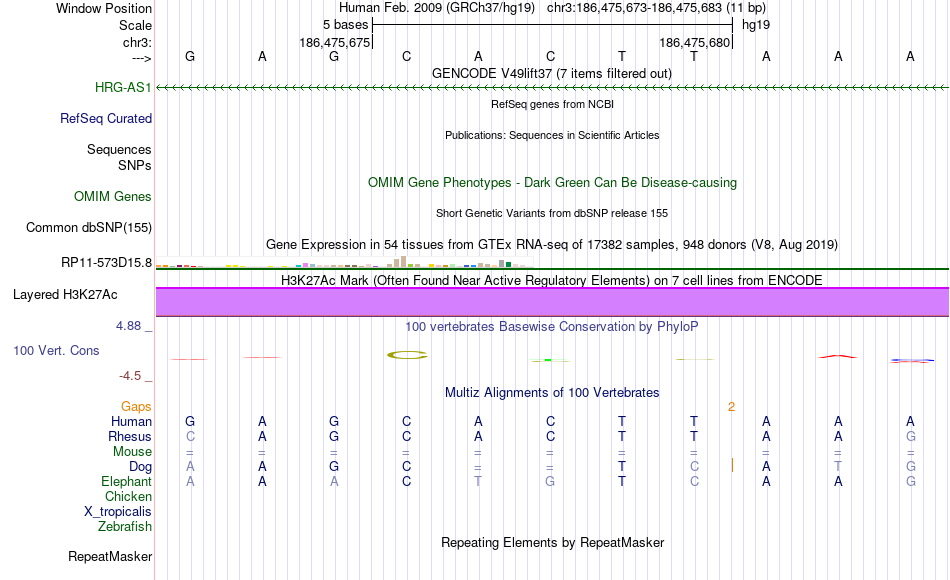This screenshot has height=580, width=950.
Task: Click the Common dbSNP(155) track label
Action: pos(88,227)
